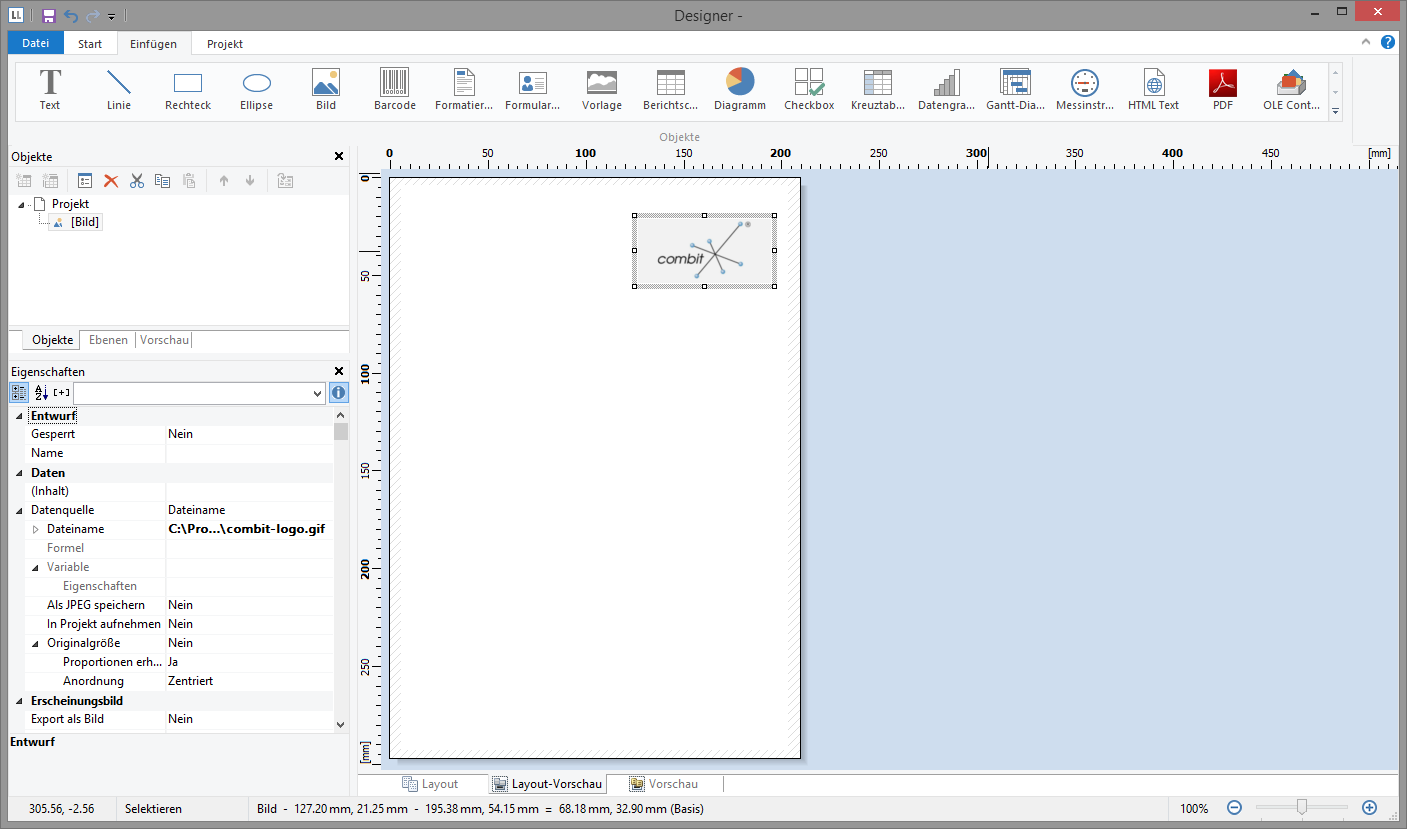Choose the Ellipse drawing tool

tap(257, 89)
